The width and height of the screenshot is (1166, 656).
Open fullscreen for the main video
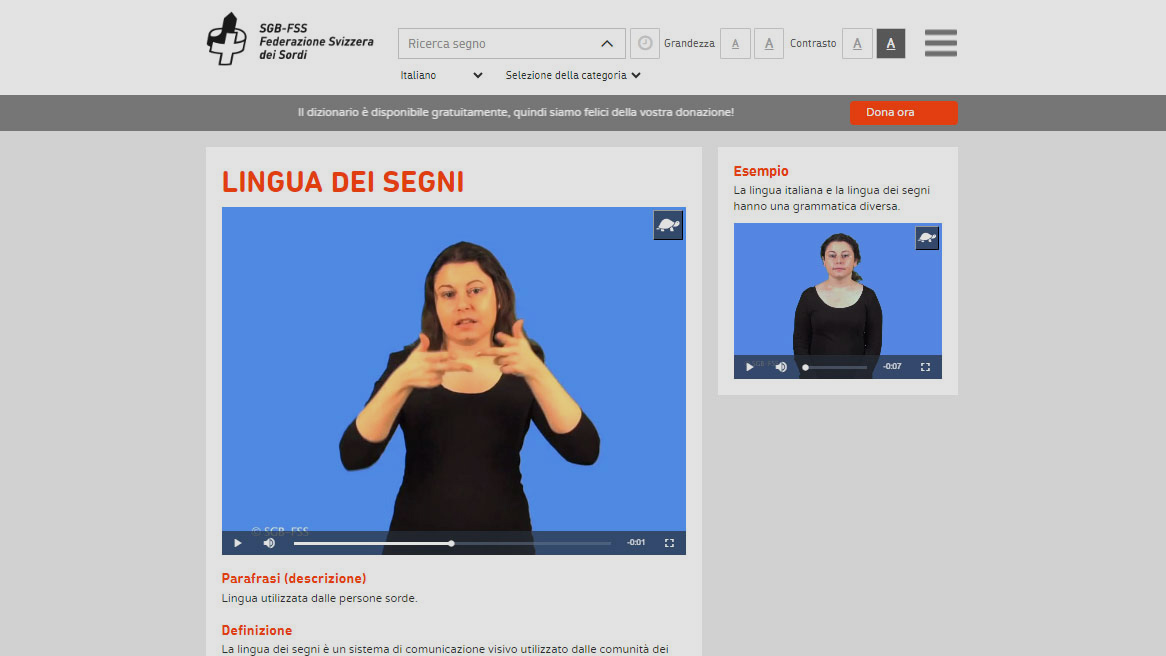669,543
